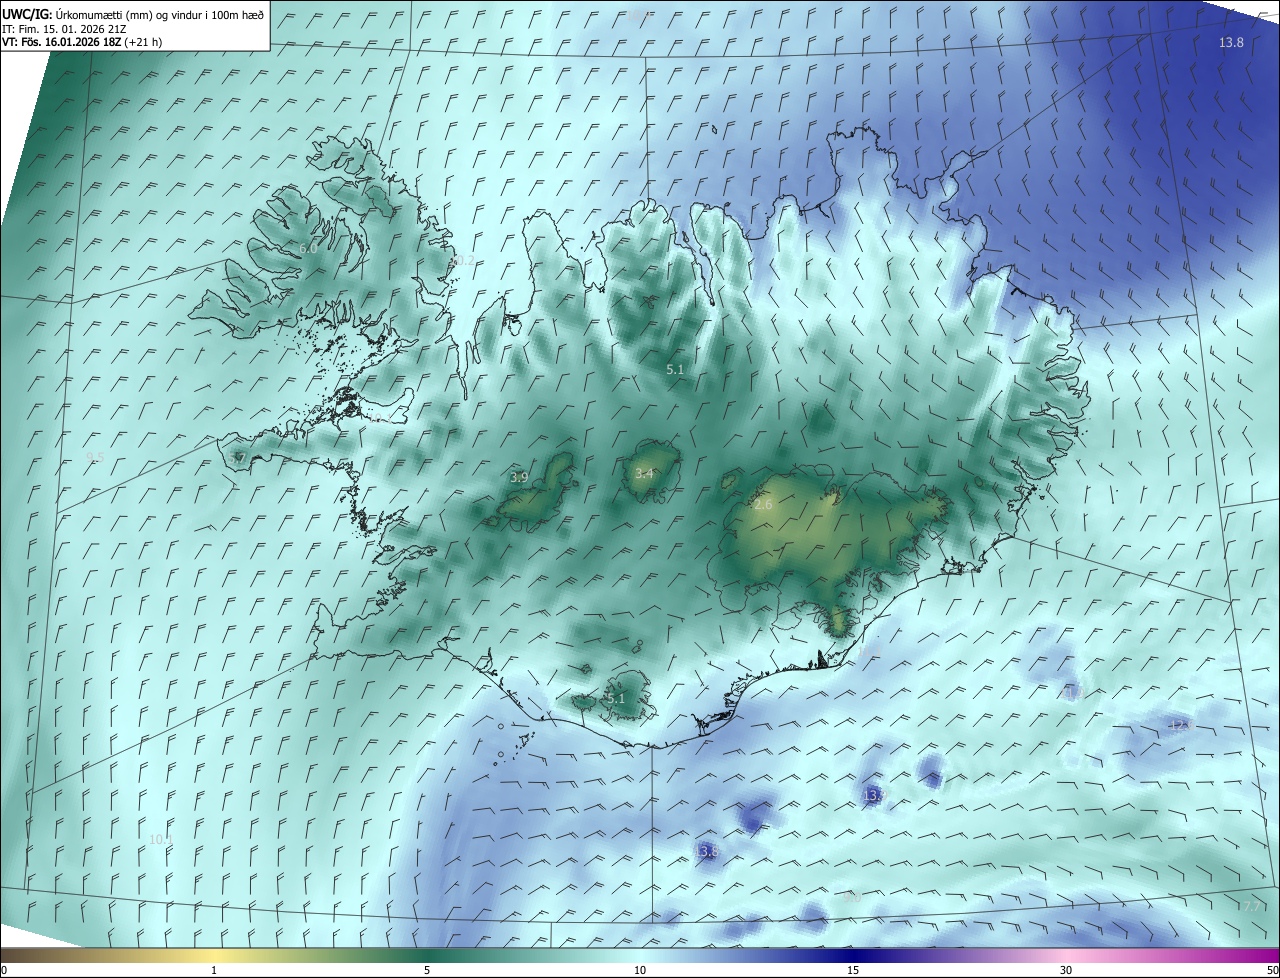Click the initial time line "IT: Fim. 15. 01. 2026 21Z"

tap(64, 29)
